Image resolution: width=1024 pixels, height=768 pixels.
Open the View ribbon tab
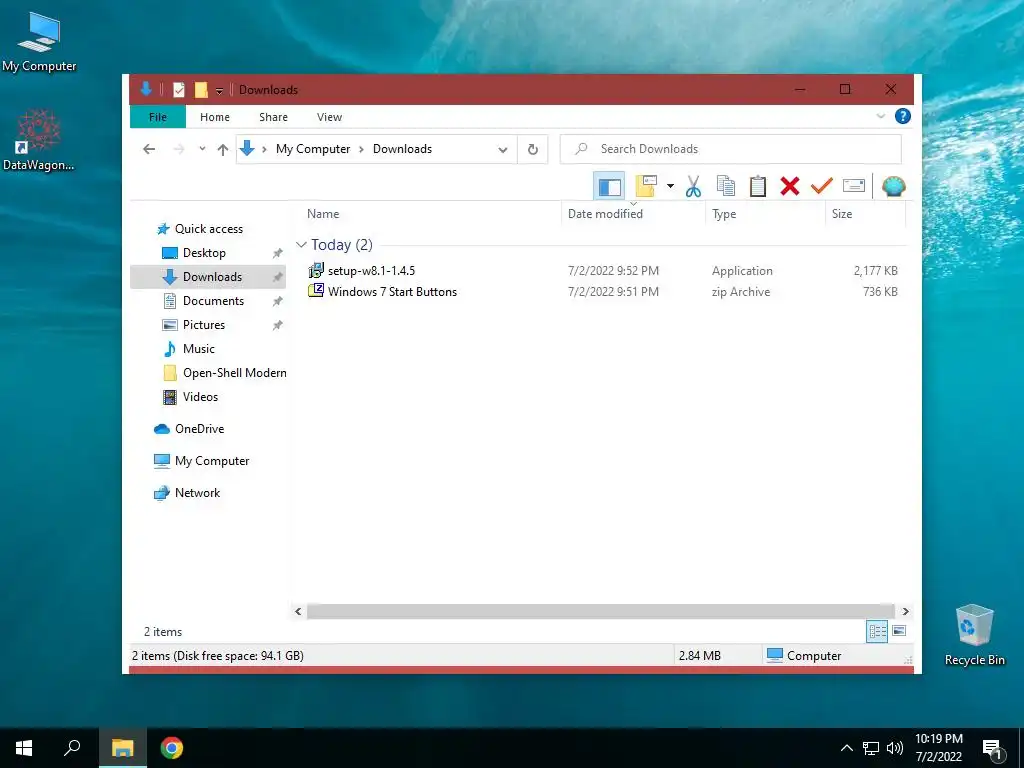click(329, 117)
